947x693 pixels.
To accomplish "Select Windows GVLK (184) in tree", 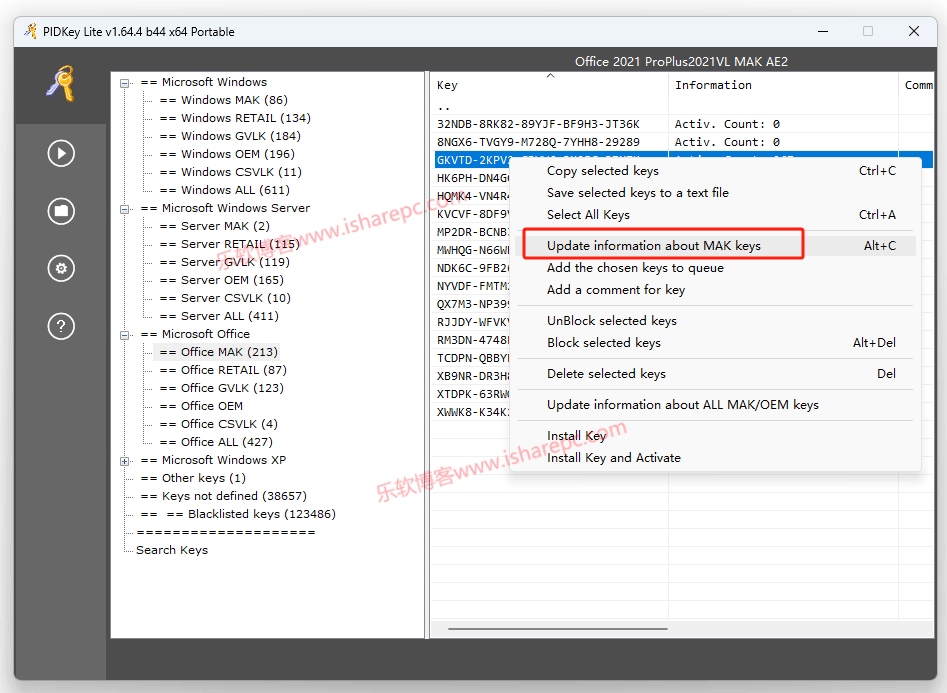I will coord(230,137).
